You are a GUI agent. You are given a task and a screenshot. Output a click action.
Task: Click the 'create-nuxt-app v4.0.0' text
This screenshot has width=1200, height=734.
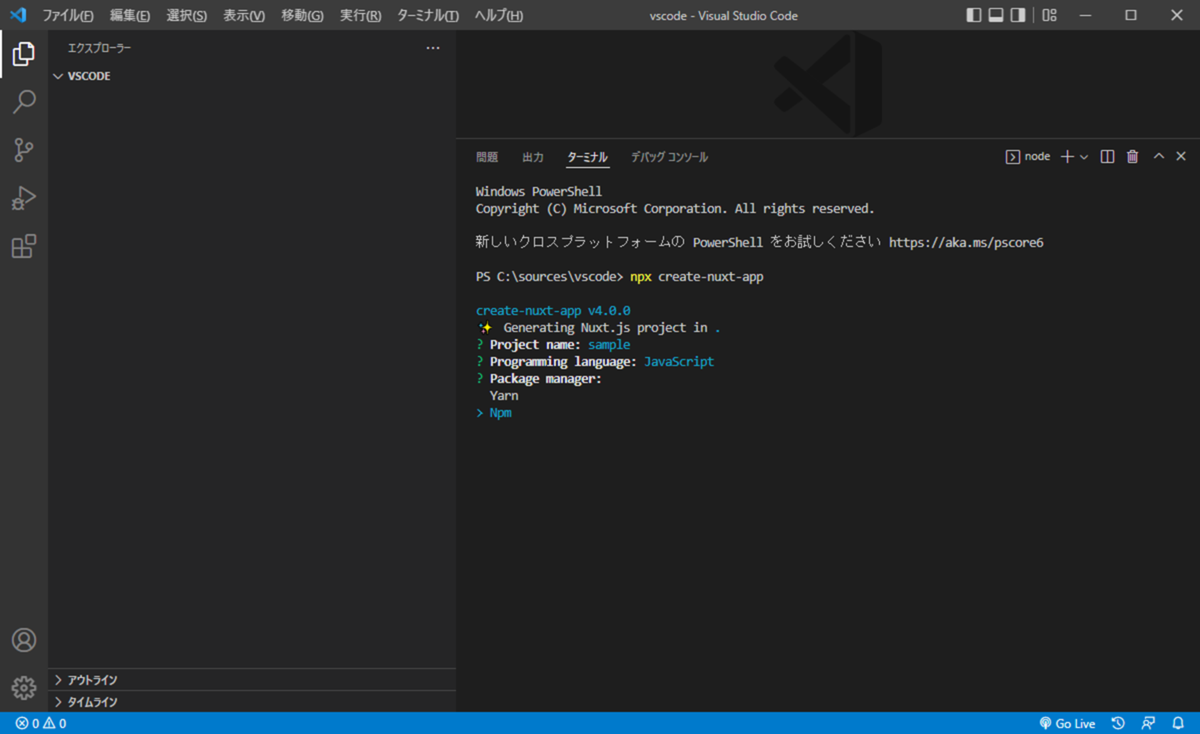tap(553, 311)
